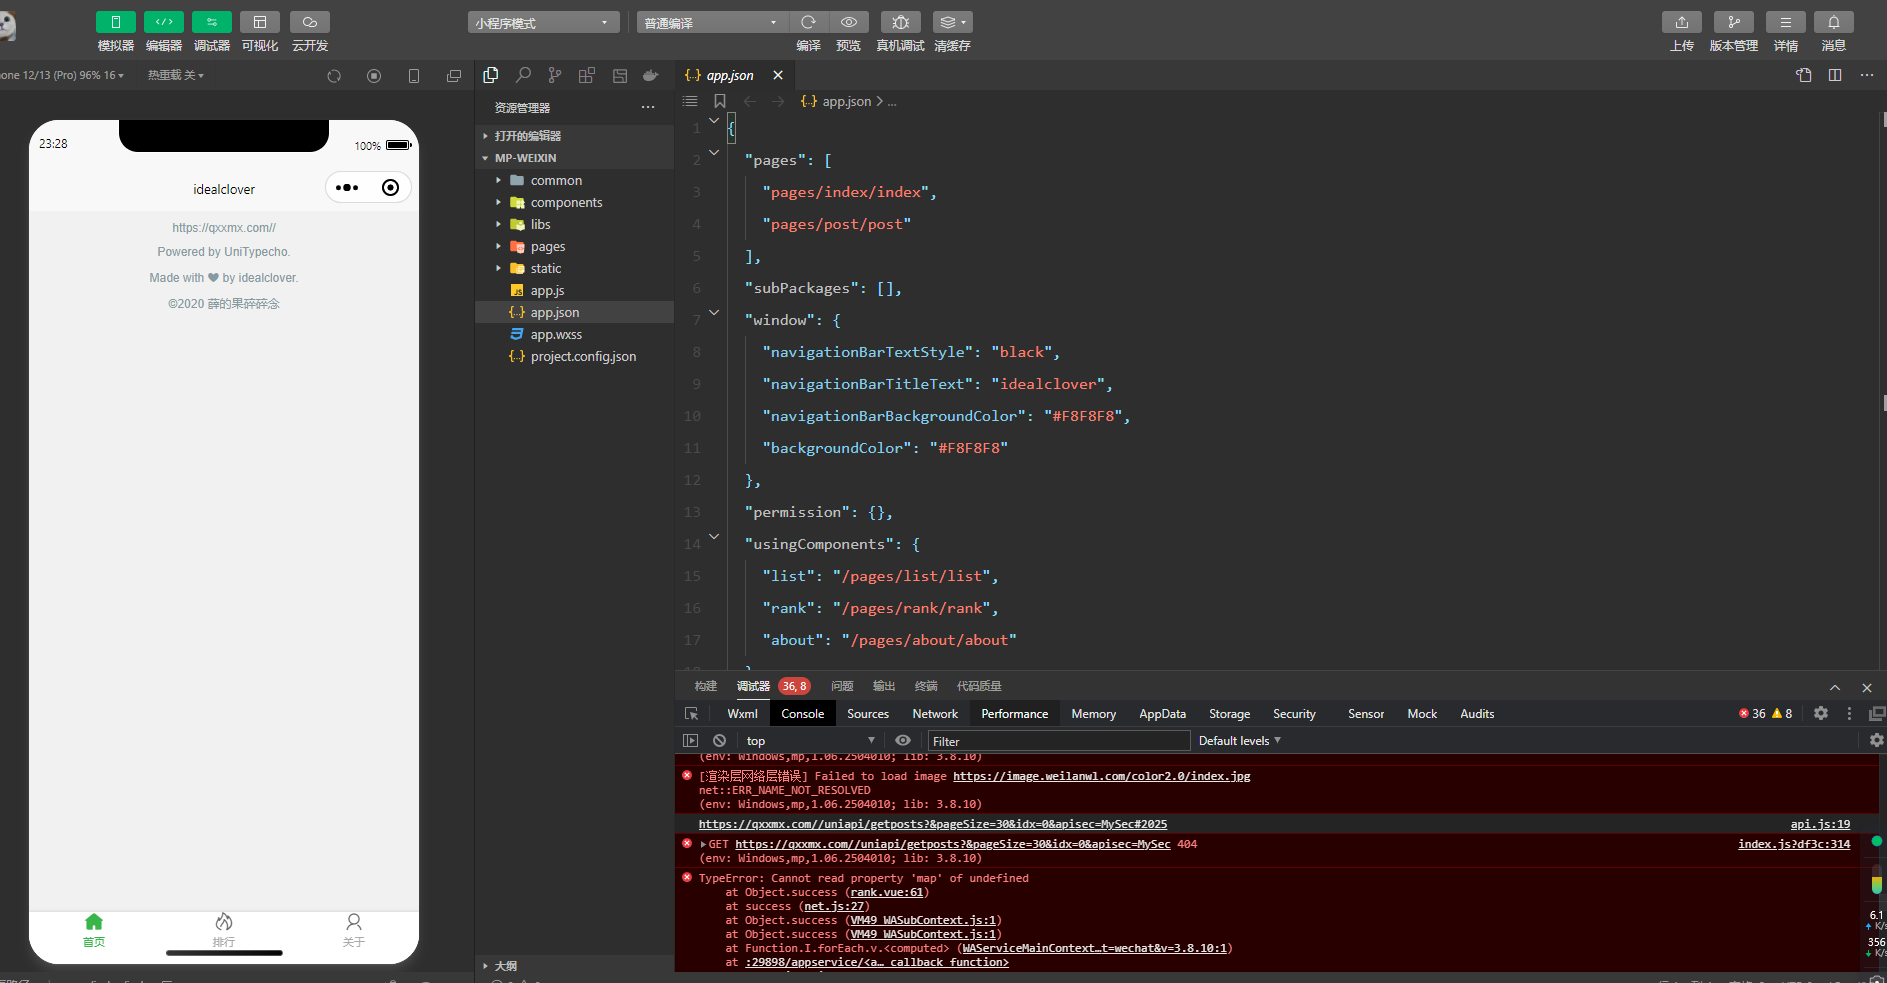1887x983 pixels.
Task: Open the clear cache layers dropdown
Action: tap(952, 22)
